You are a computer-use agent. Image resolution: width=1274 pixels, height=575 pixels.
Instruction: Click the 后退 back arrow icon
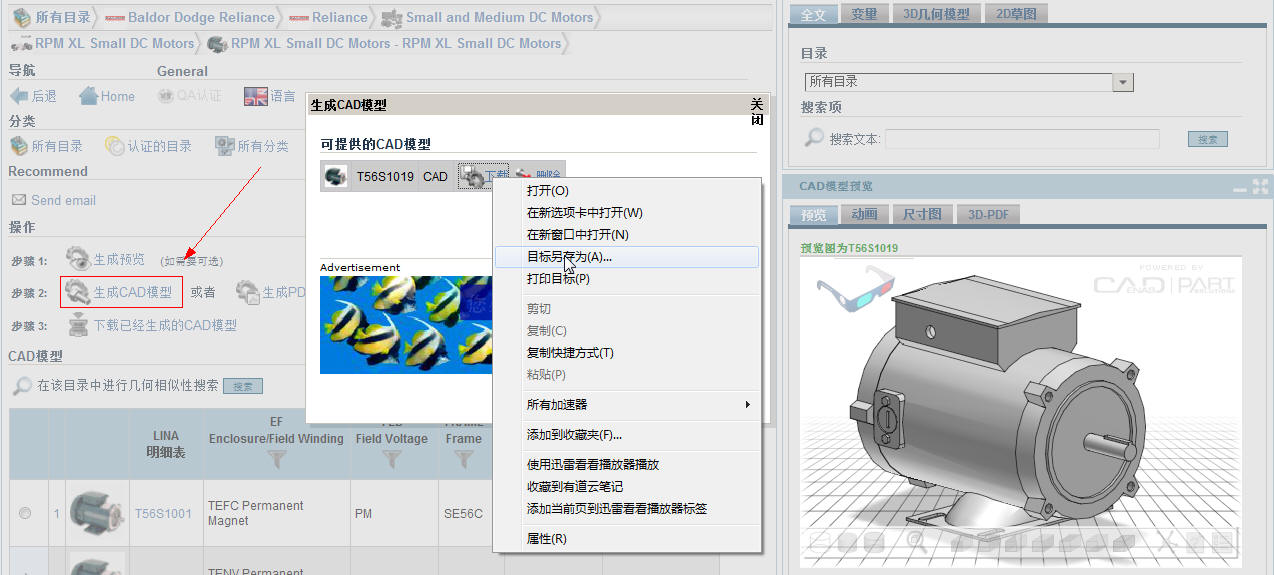(19, 96)
